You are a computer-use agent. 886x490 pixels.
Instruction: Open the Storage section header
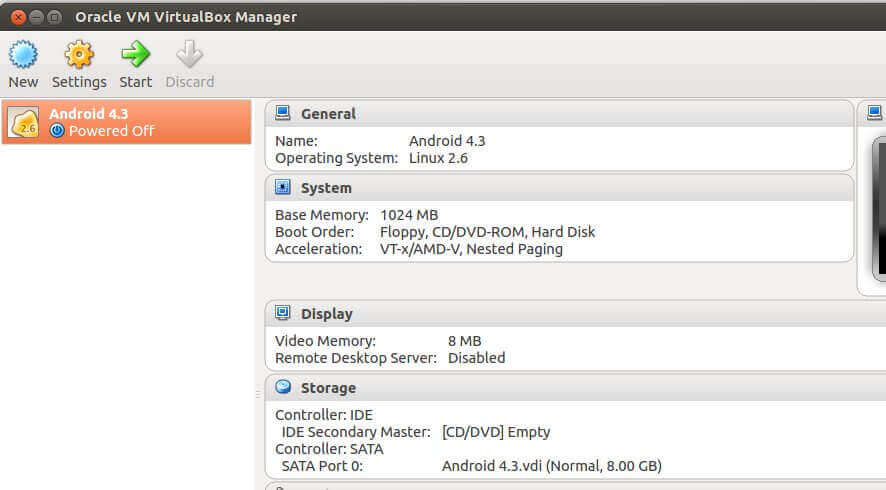[576, 388]
